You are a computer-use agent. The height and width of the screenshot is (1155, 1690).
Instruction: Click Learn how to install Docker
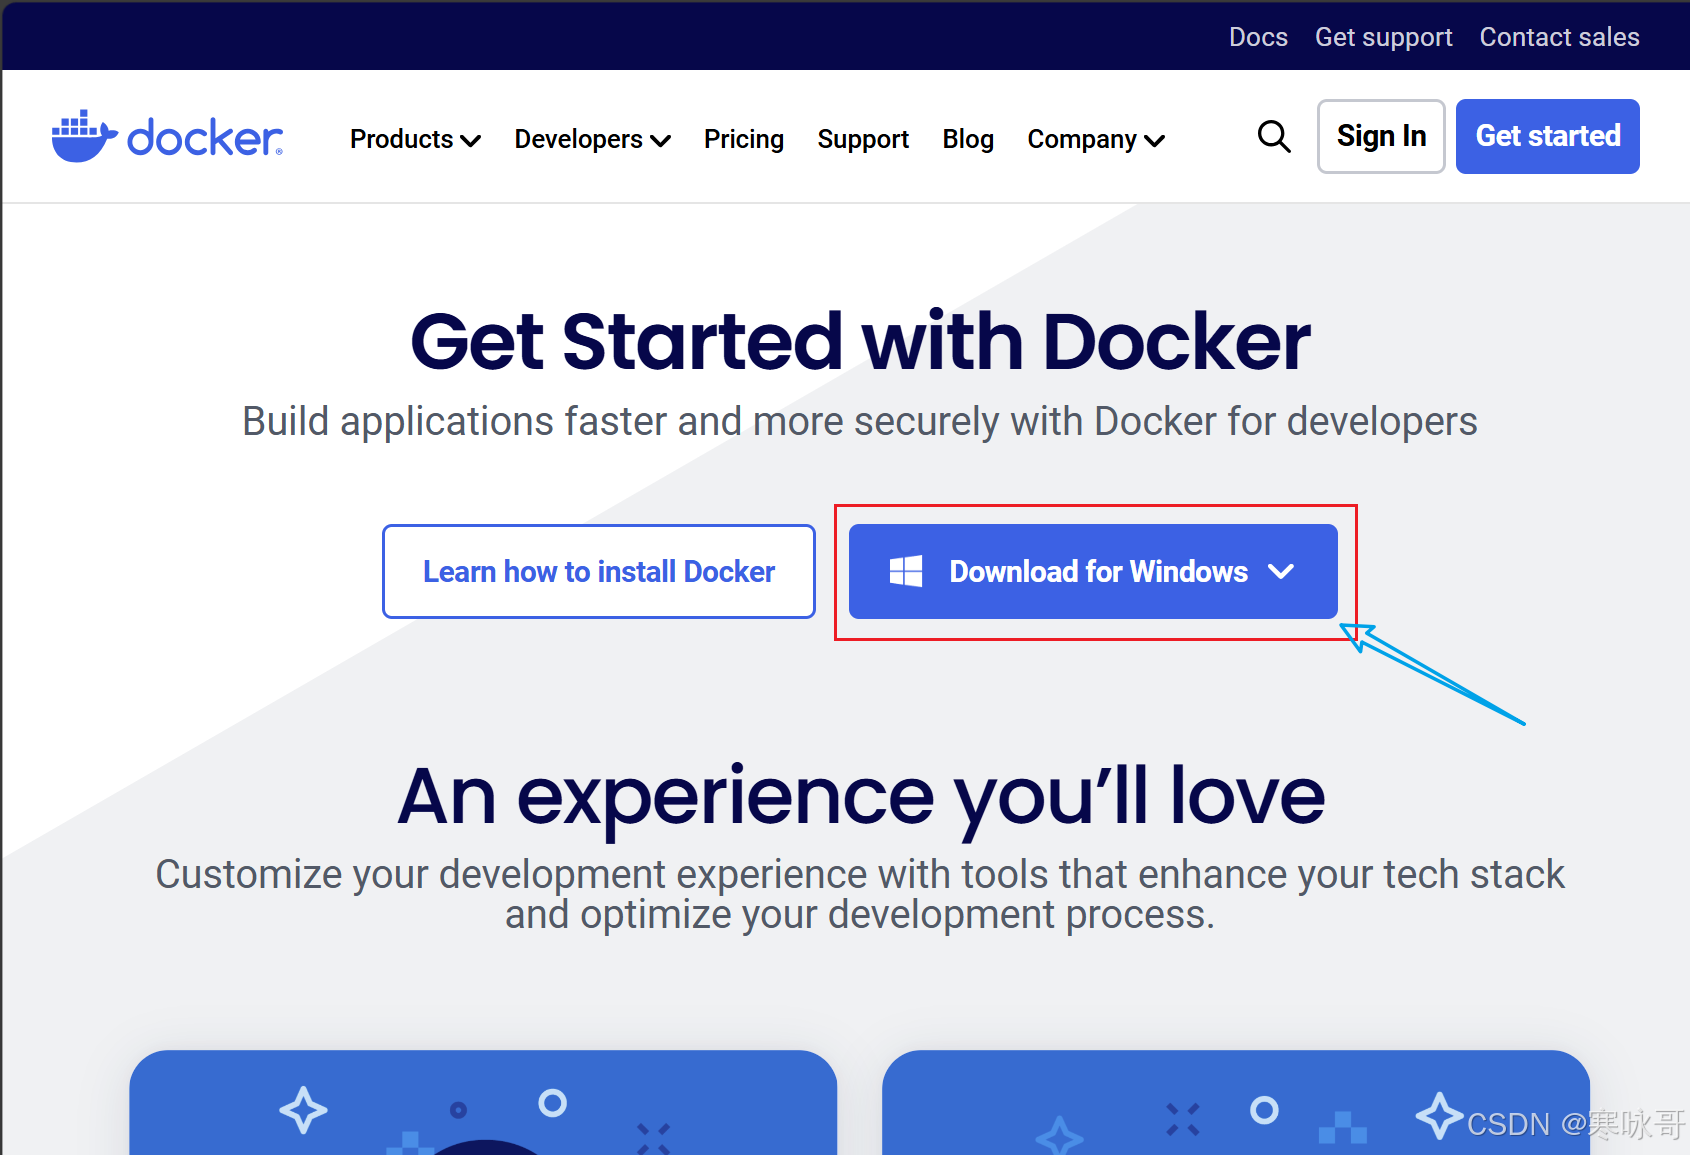(599, 572)
